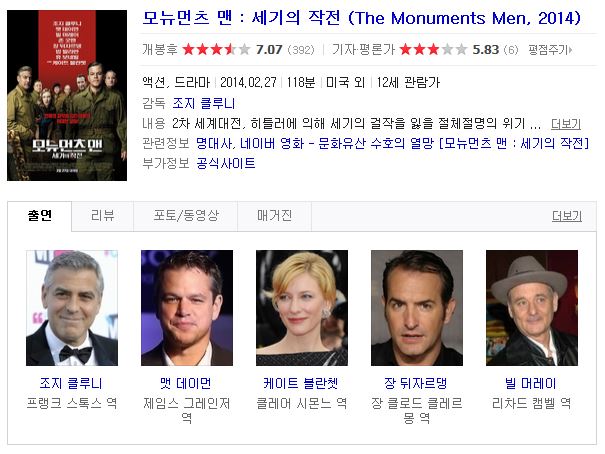Switch to the 포토/동영상 tab
This screenshot has height=454, width=605.
pos(186,216)
